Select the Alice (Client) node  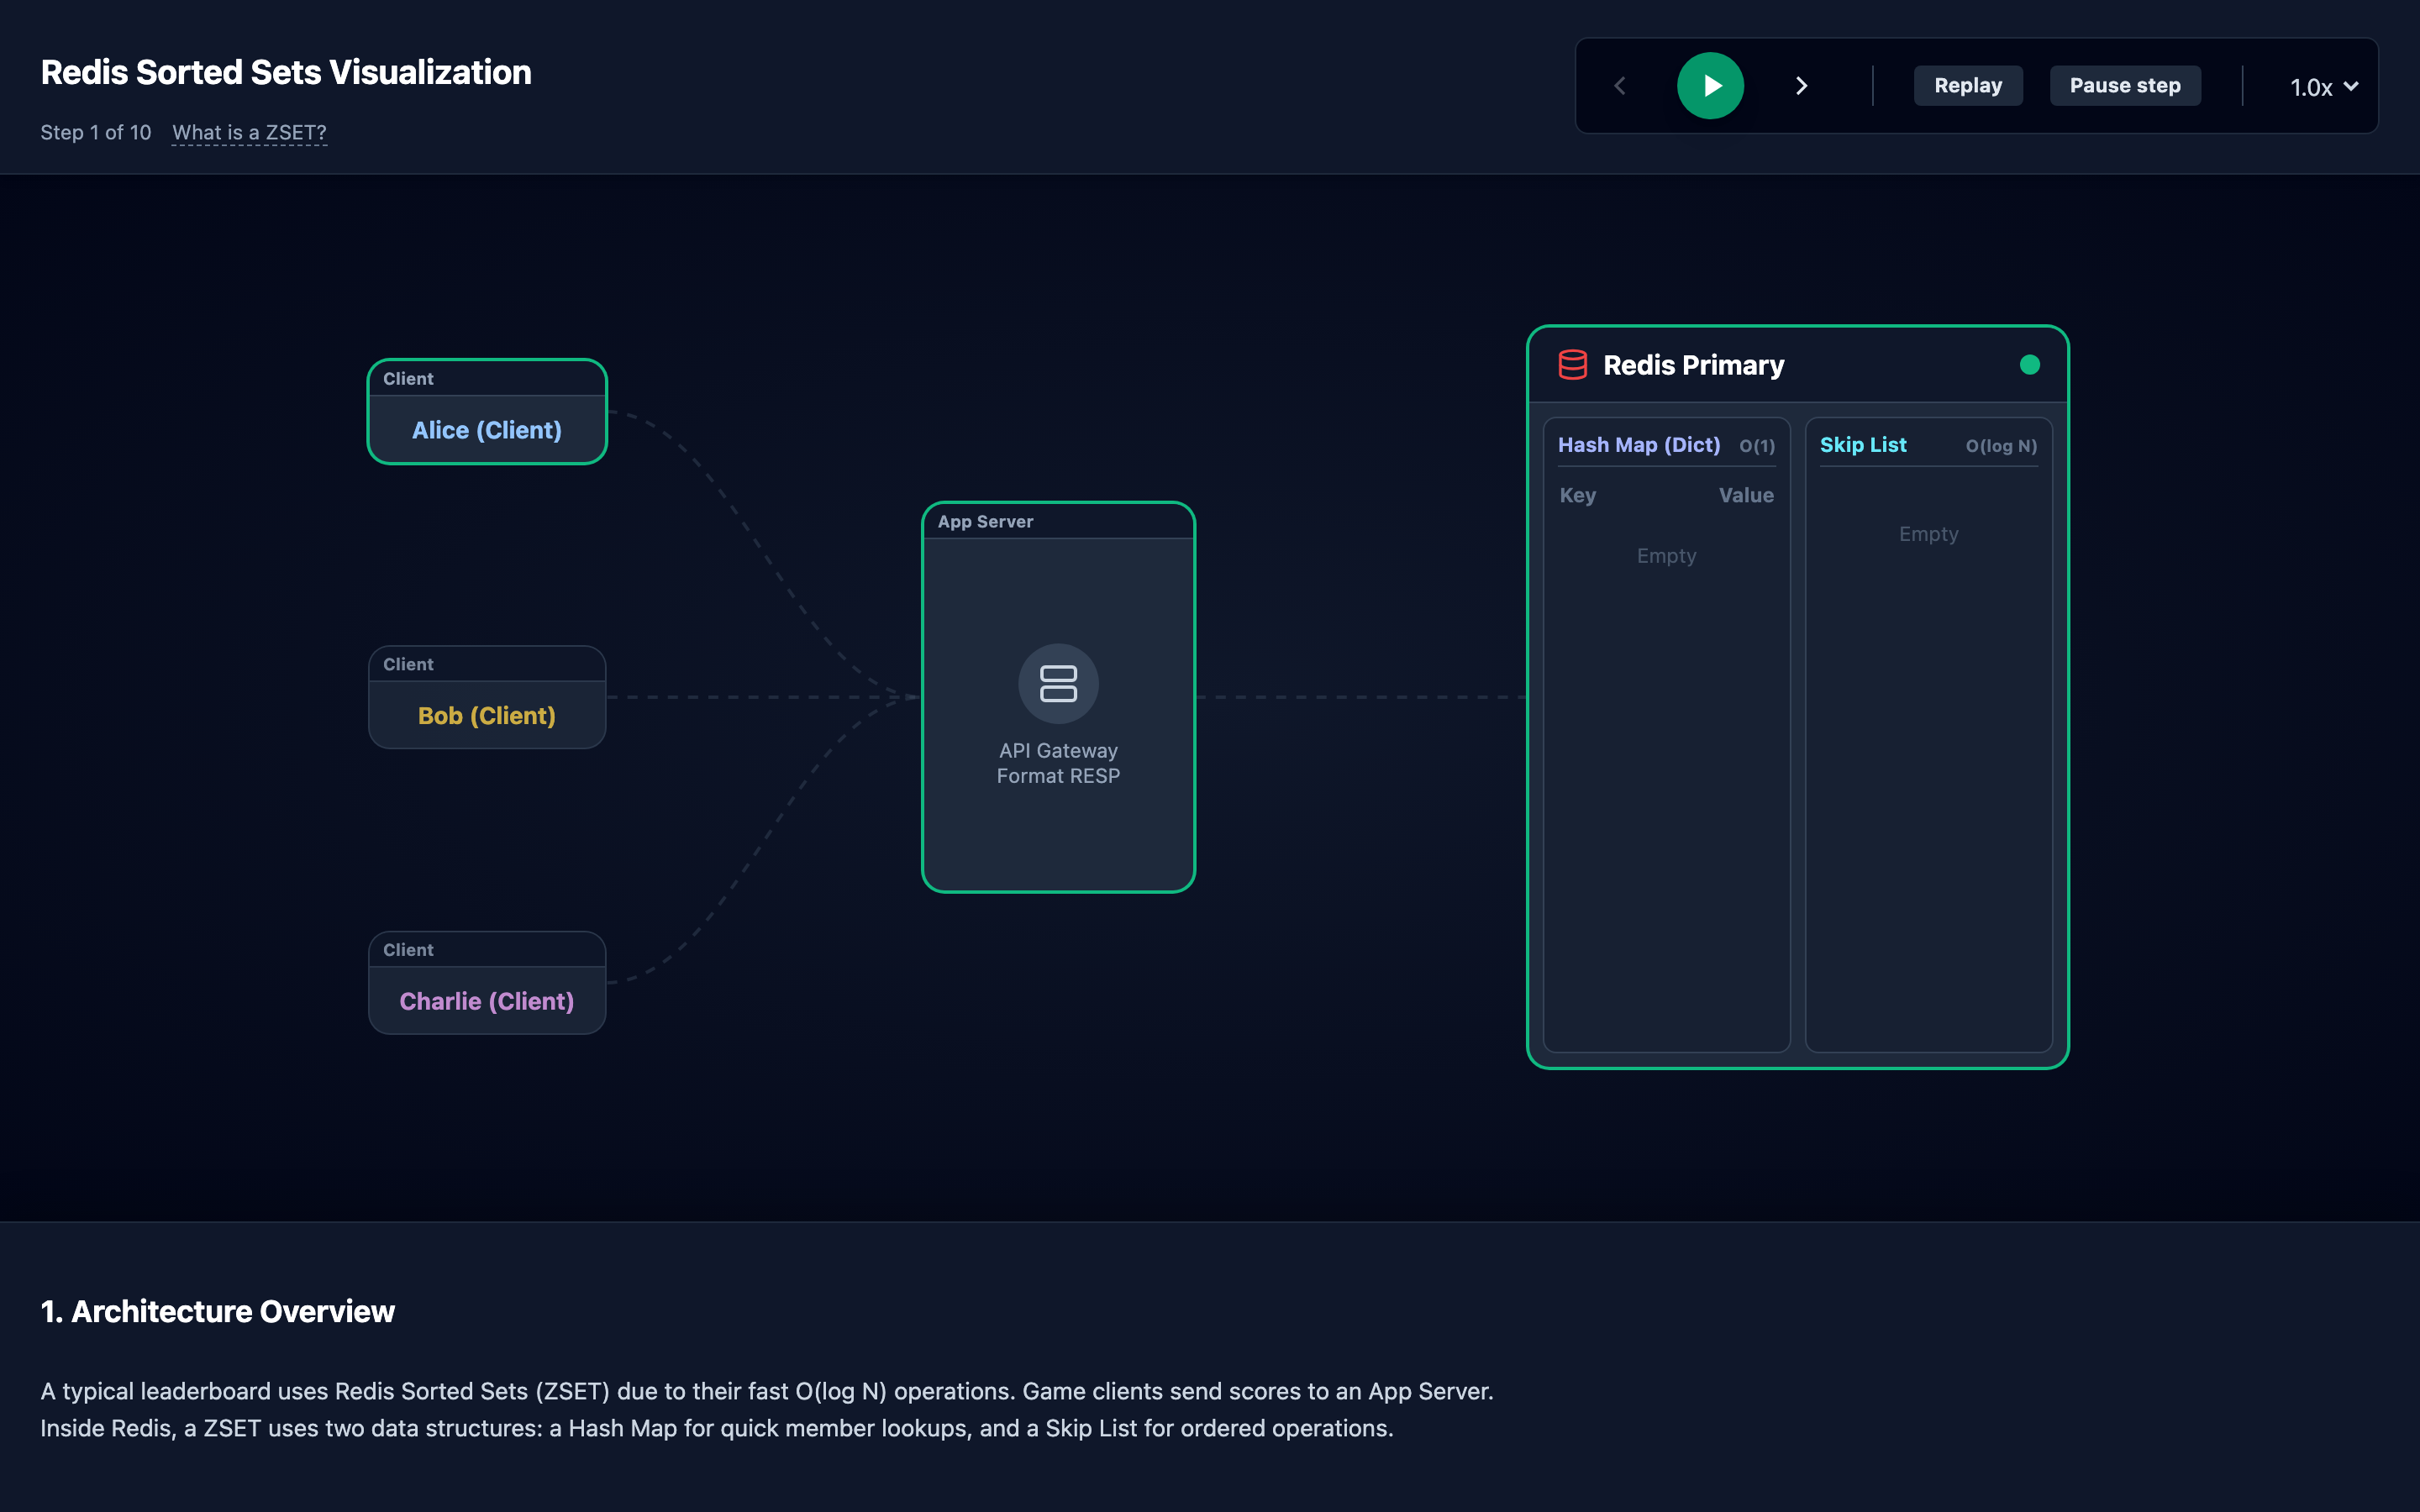(x=487, y=411)
